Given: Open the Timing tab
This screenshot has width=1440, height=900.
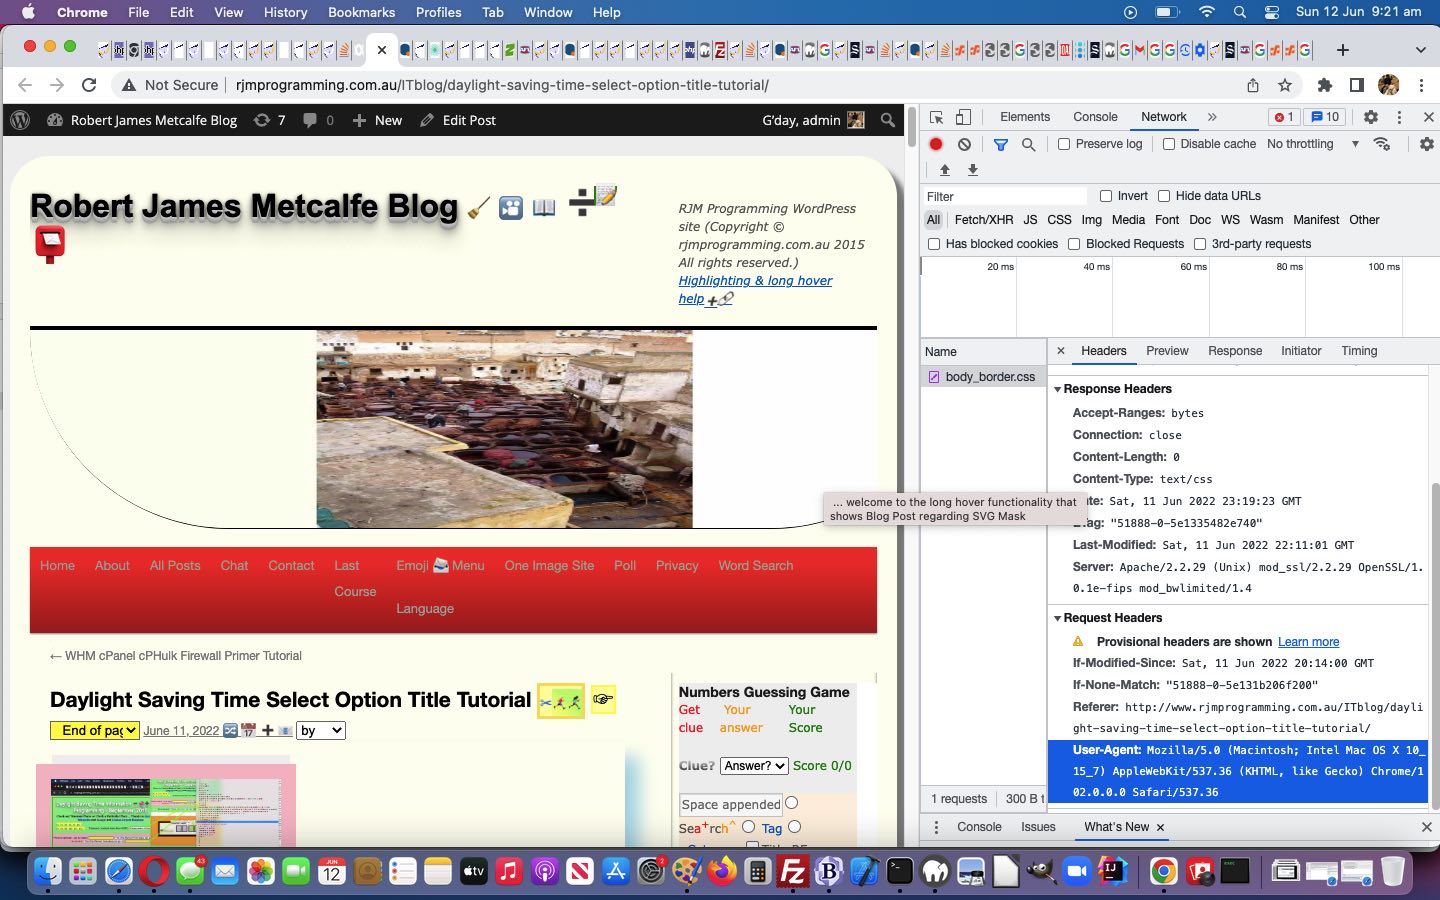Looking at the screenshot, I should [1359, 351].
